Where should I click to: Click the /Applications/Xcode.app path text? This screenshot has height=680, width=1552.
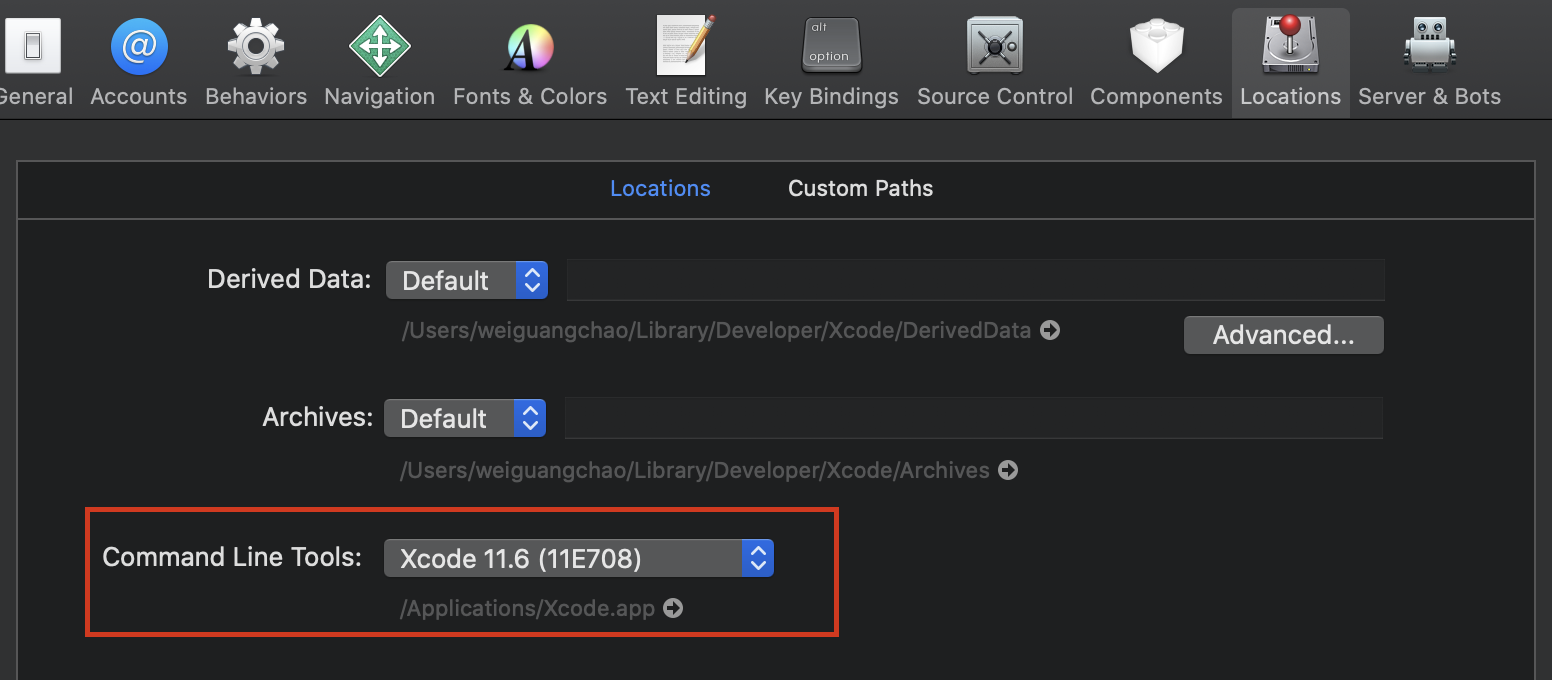pyautogui.click(x=527, y=608)
